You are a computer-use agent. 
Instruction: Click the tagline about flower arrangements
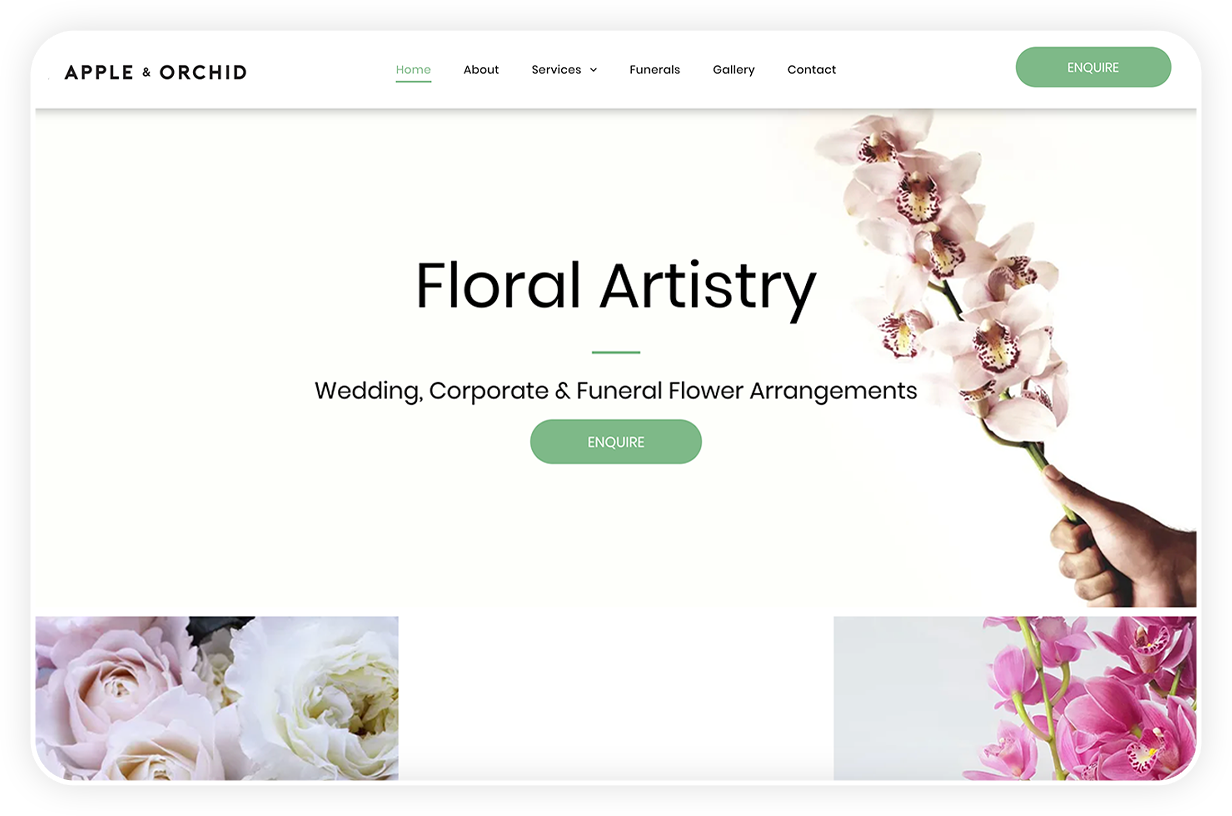pos(615,390)
